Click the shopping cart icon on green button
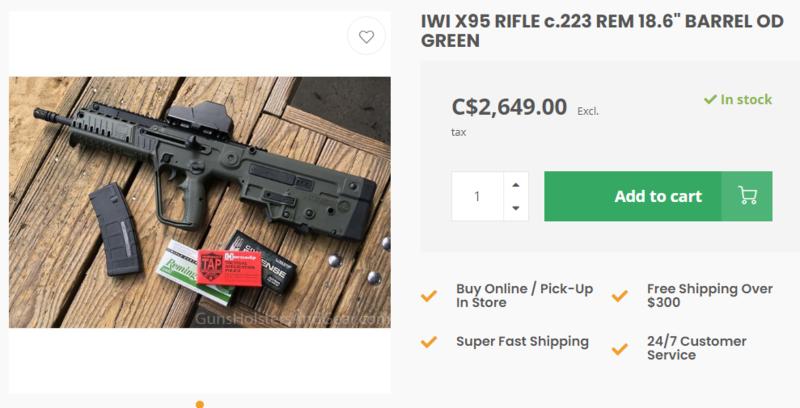The width and height of the screenshot is (800, 408). (746, 196)
